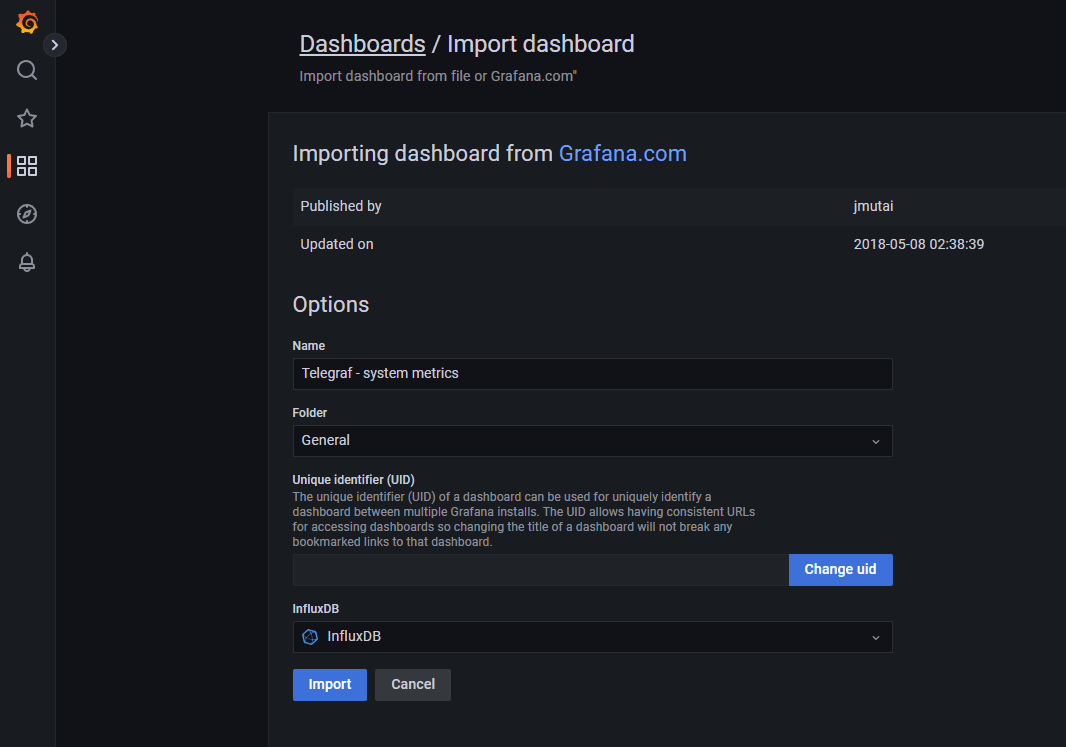The image size is (1066, 747).
Task: Click the Import dashboard from file subtitle
Action: point(438,76)
